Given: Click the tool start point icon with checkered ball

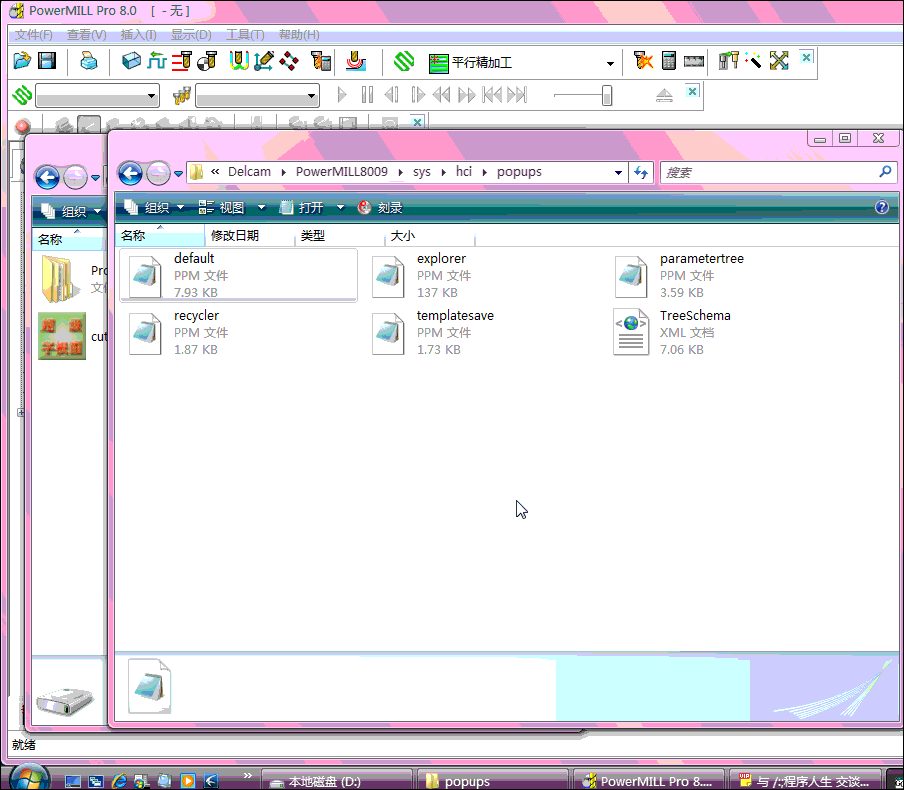Looking at the screenshot, I should pyautogui.click(x=206, y=61).
